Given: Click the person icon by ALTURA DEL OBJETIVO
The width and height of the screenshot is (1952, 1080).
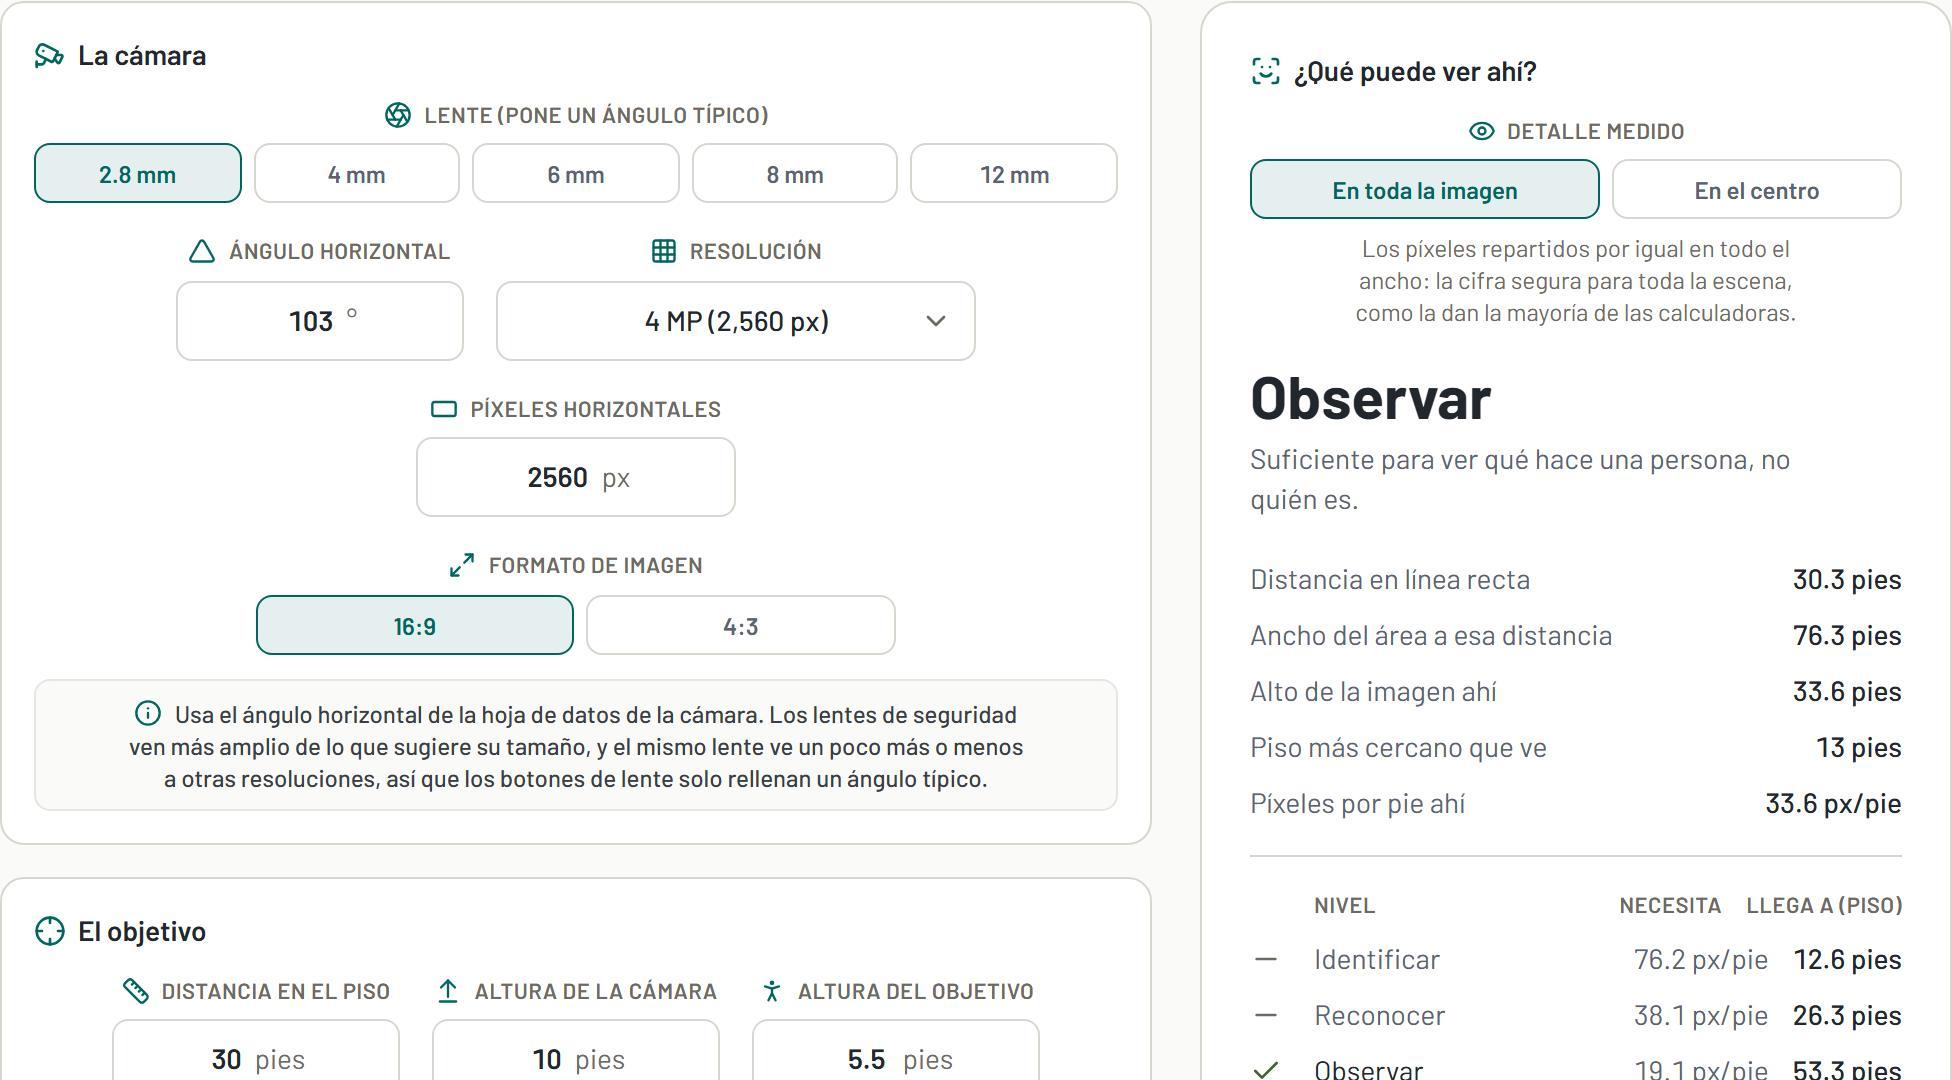Looking at the screenshot, I should [771, 991].
